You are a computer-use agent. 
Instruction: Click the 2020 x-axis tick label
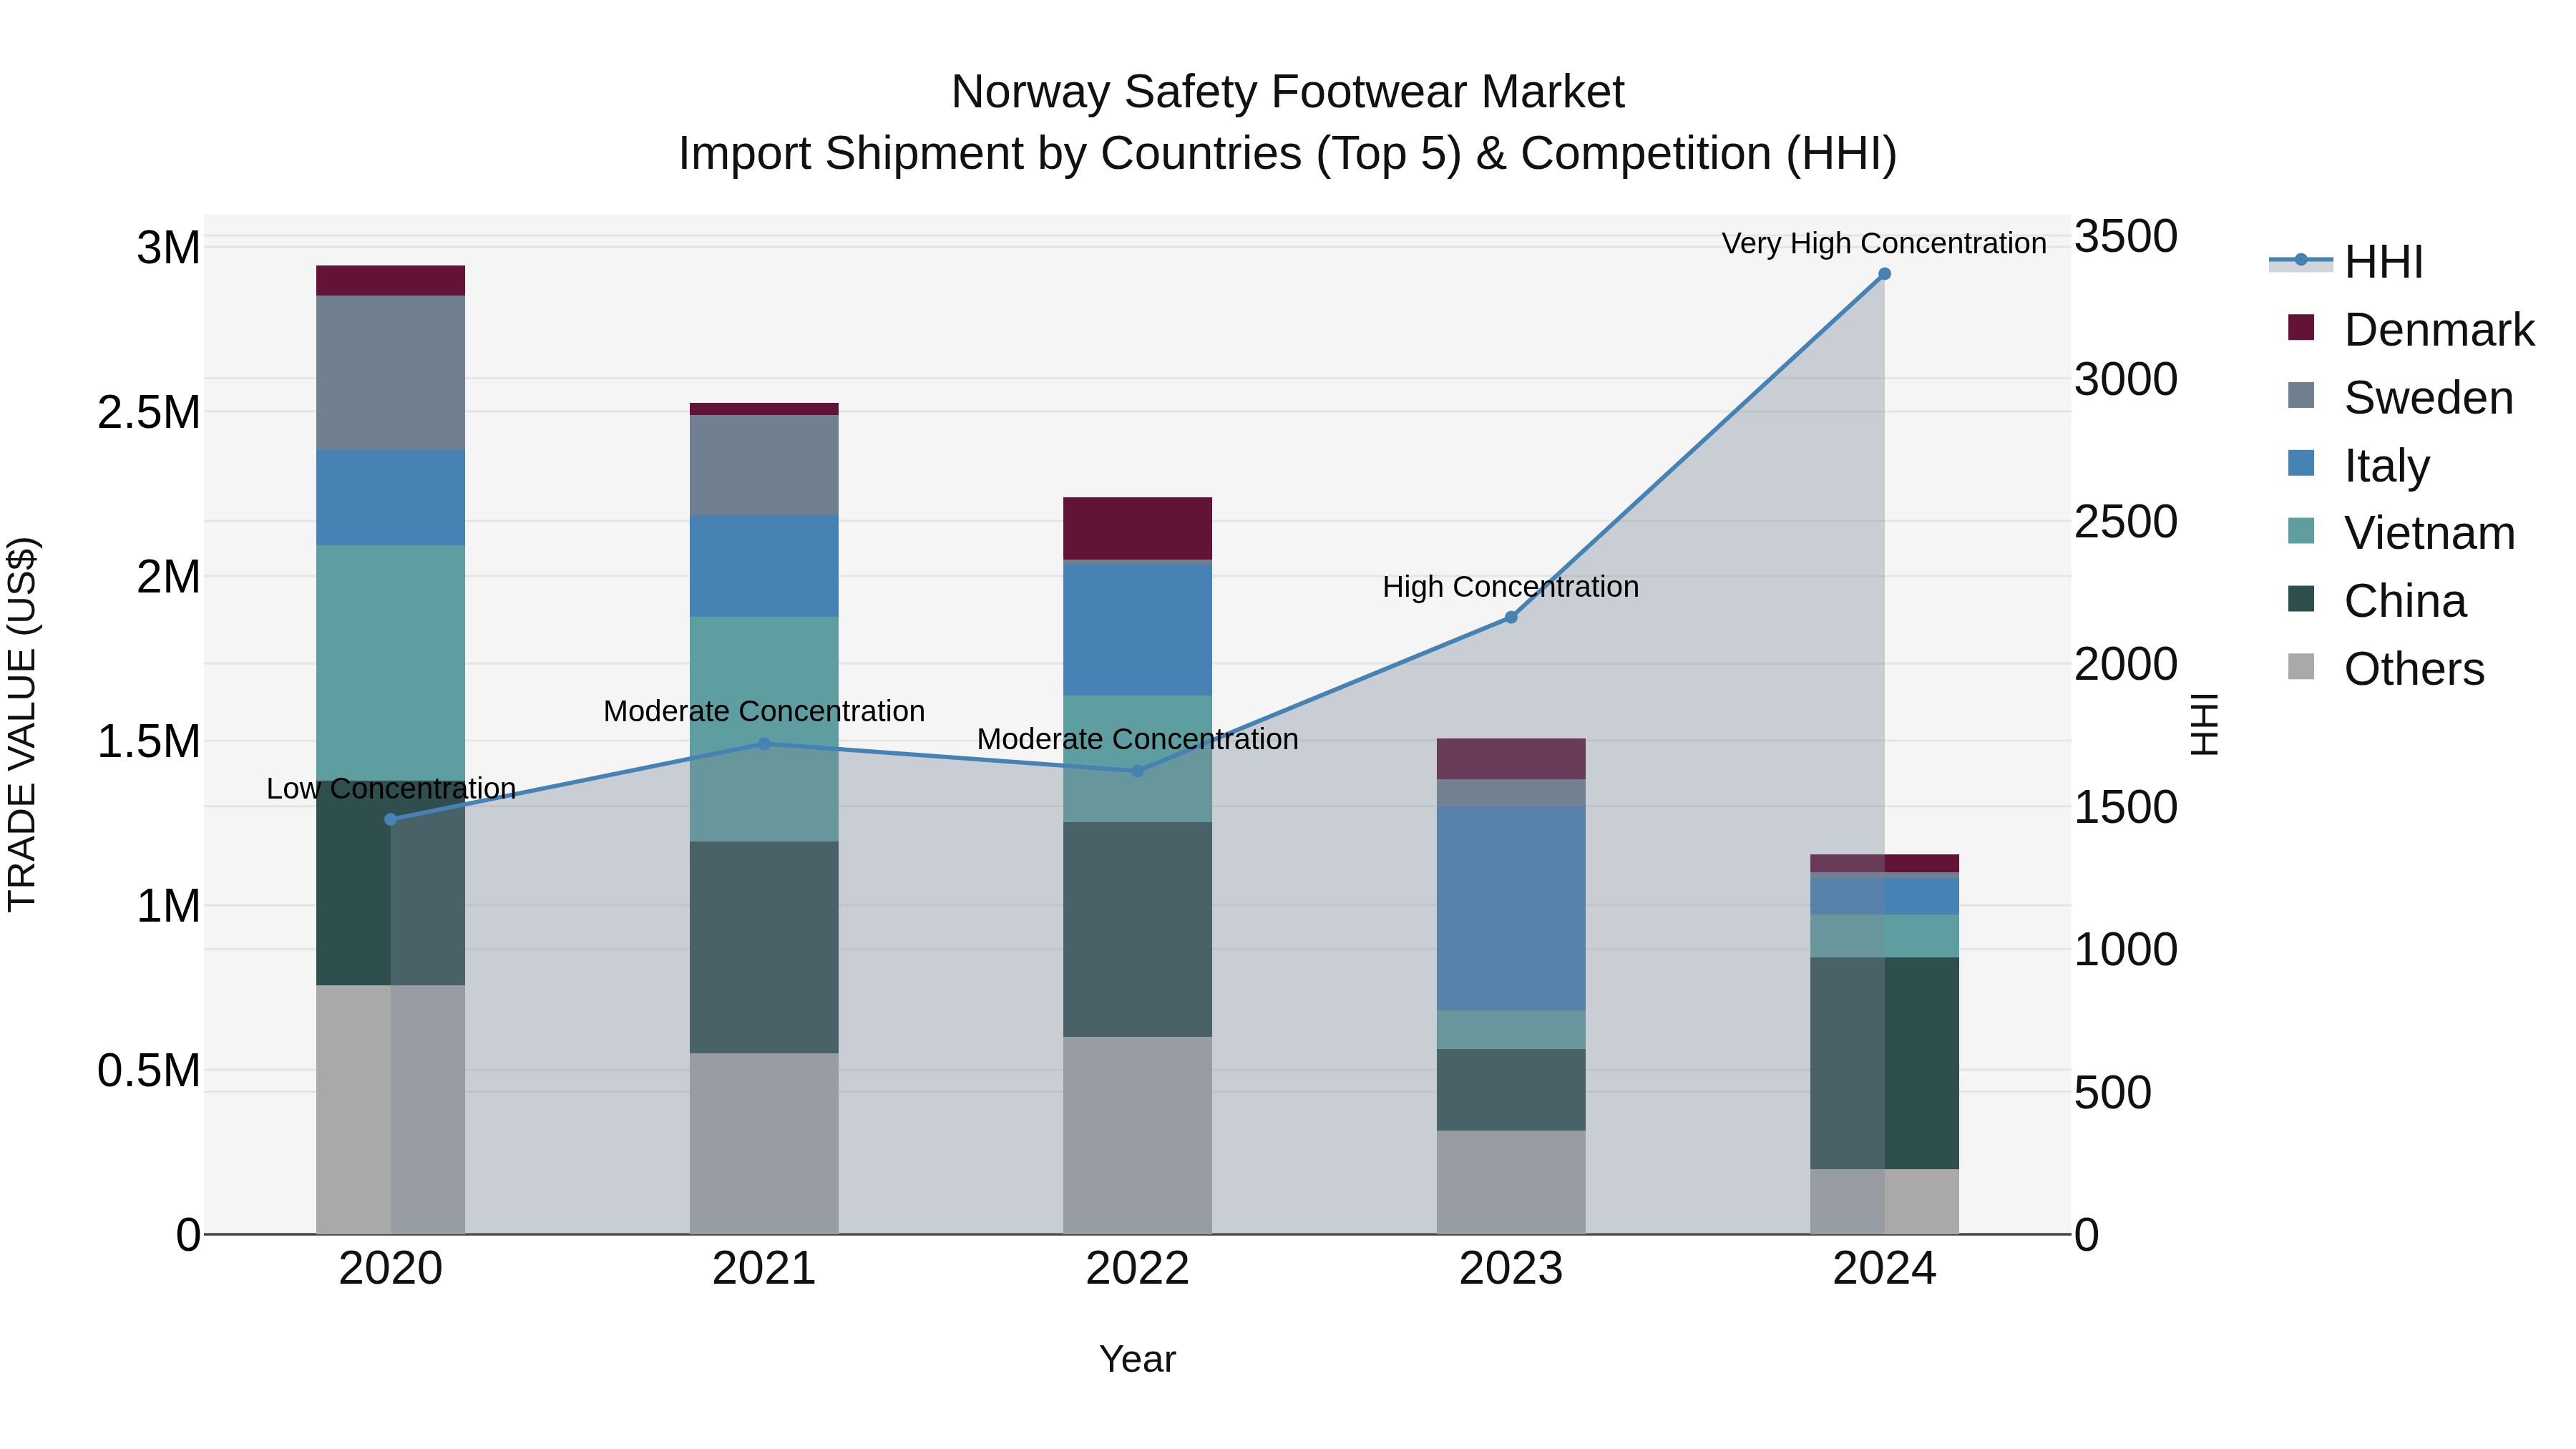coord(391,1269)
